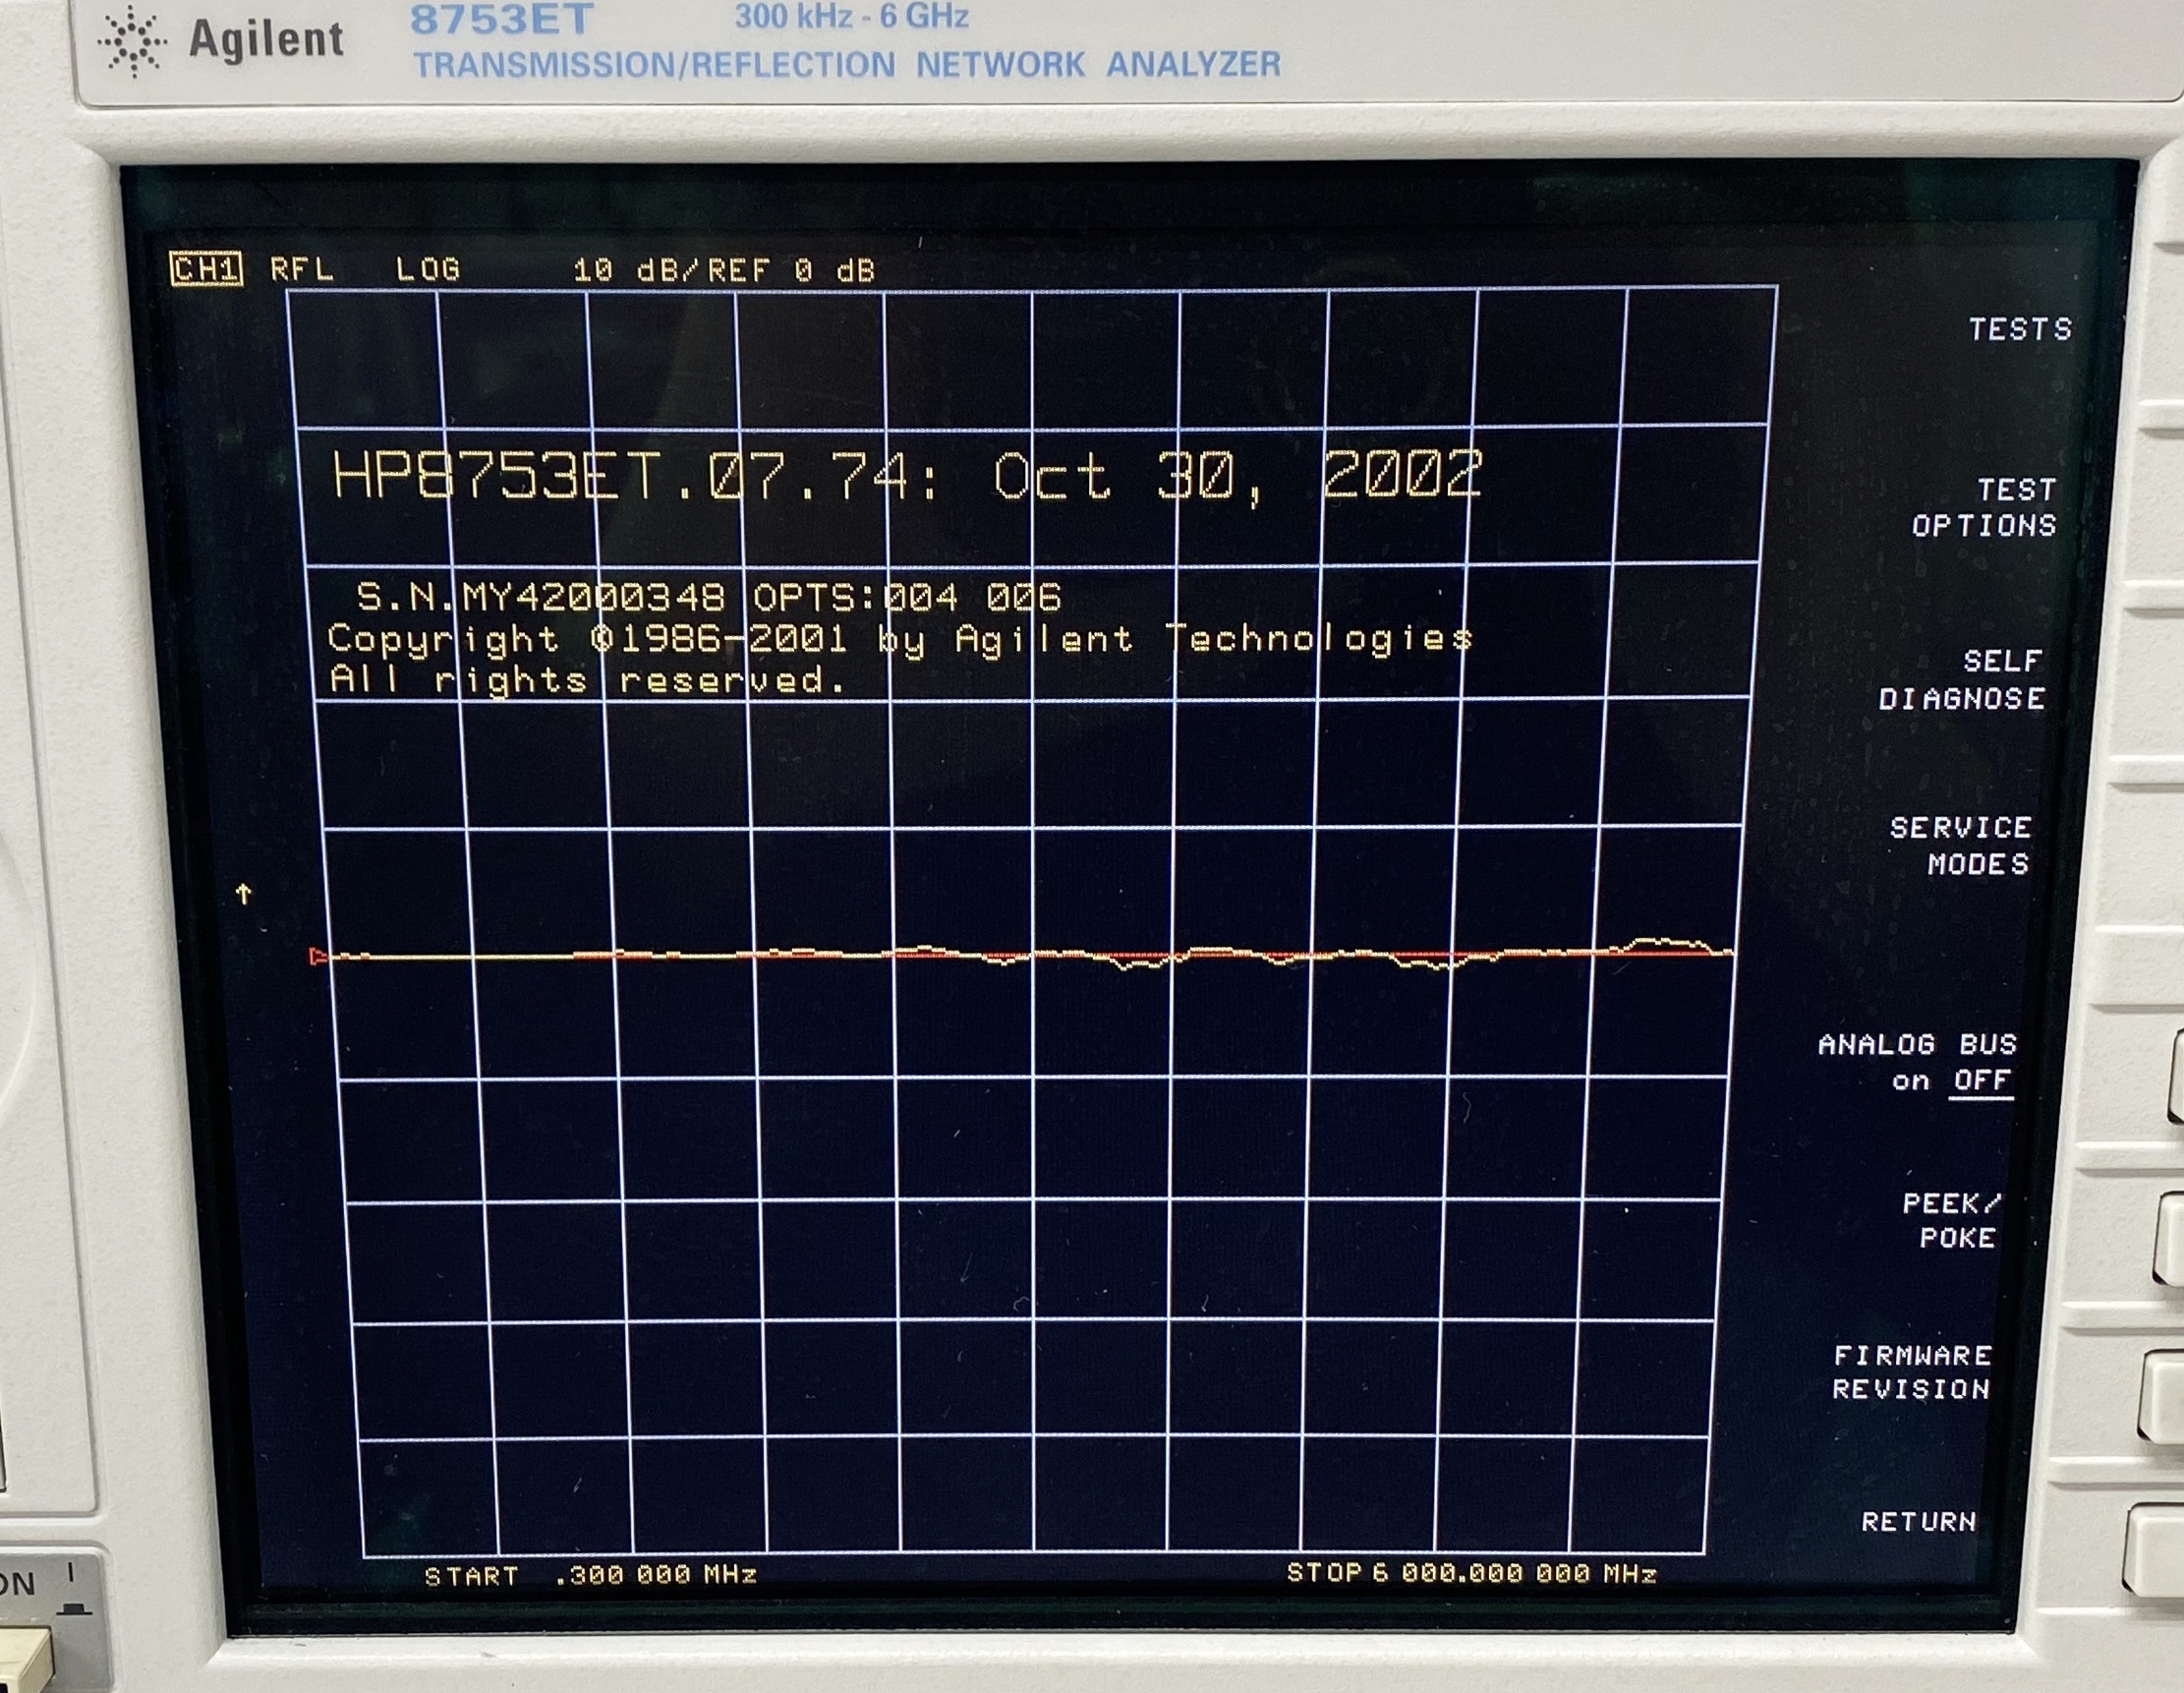Select the CH1 channel indicator
Viewport: 2184px width, 1693px height.
(206, 269)
